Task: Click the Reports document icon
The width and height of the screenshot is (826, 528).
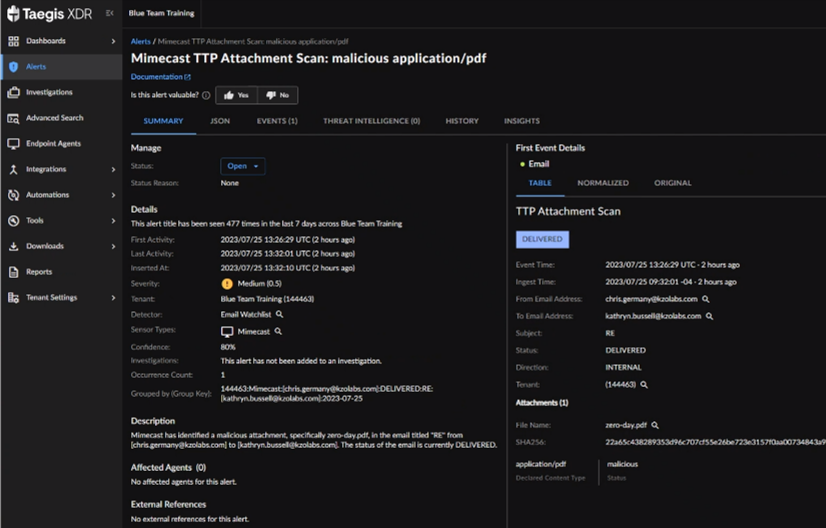Action: coord(13,272)
